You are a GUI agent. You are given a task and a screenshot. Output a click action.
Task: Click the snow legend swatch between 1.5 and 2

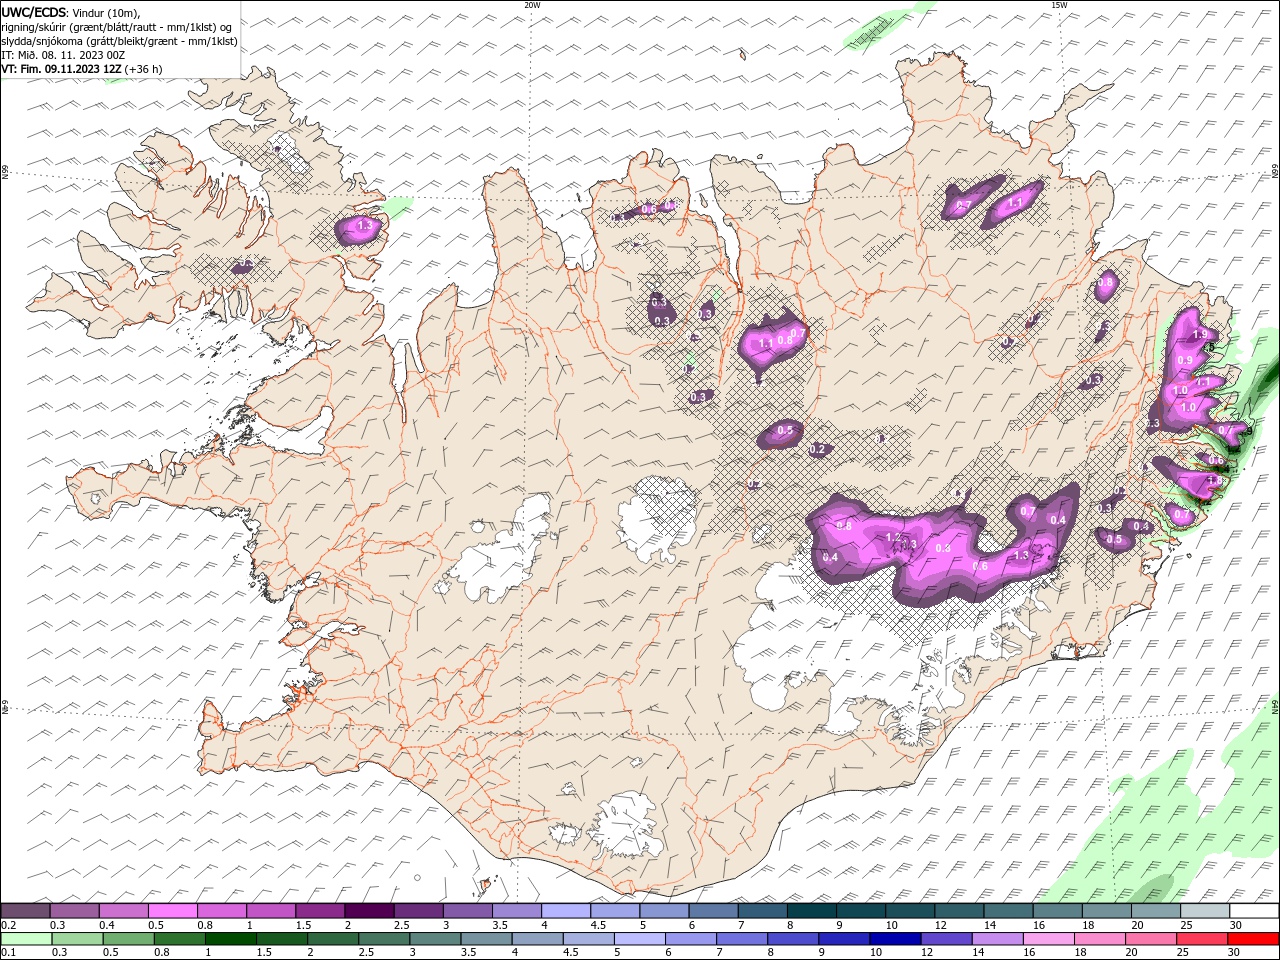(x=320, y=911)
